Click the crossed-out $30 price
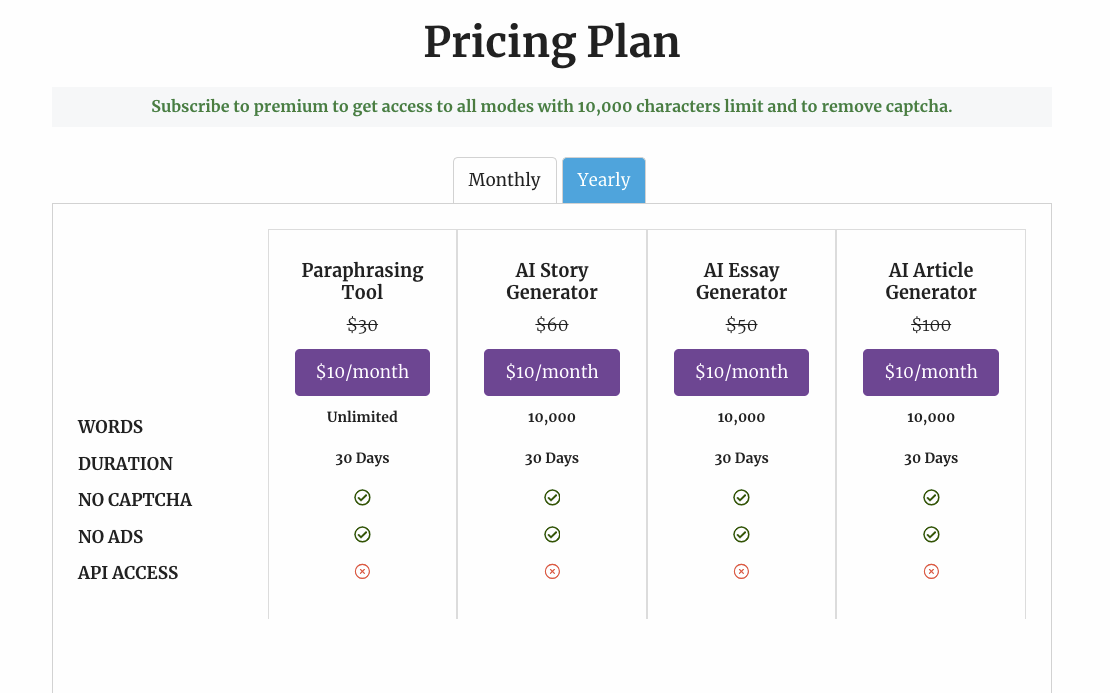Image resolution: width=1110 pixels, height=693 pixels. tap(362, 325)
